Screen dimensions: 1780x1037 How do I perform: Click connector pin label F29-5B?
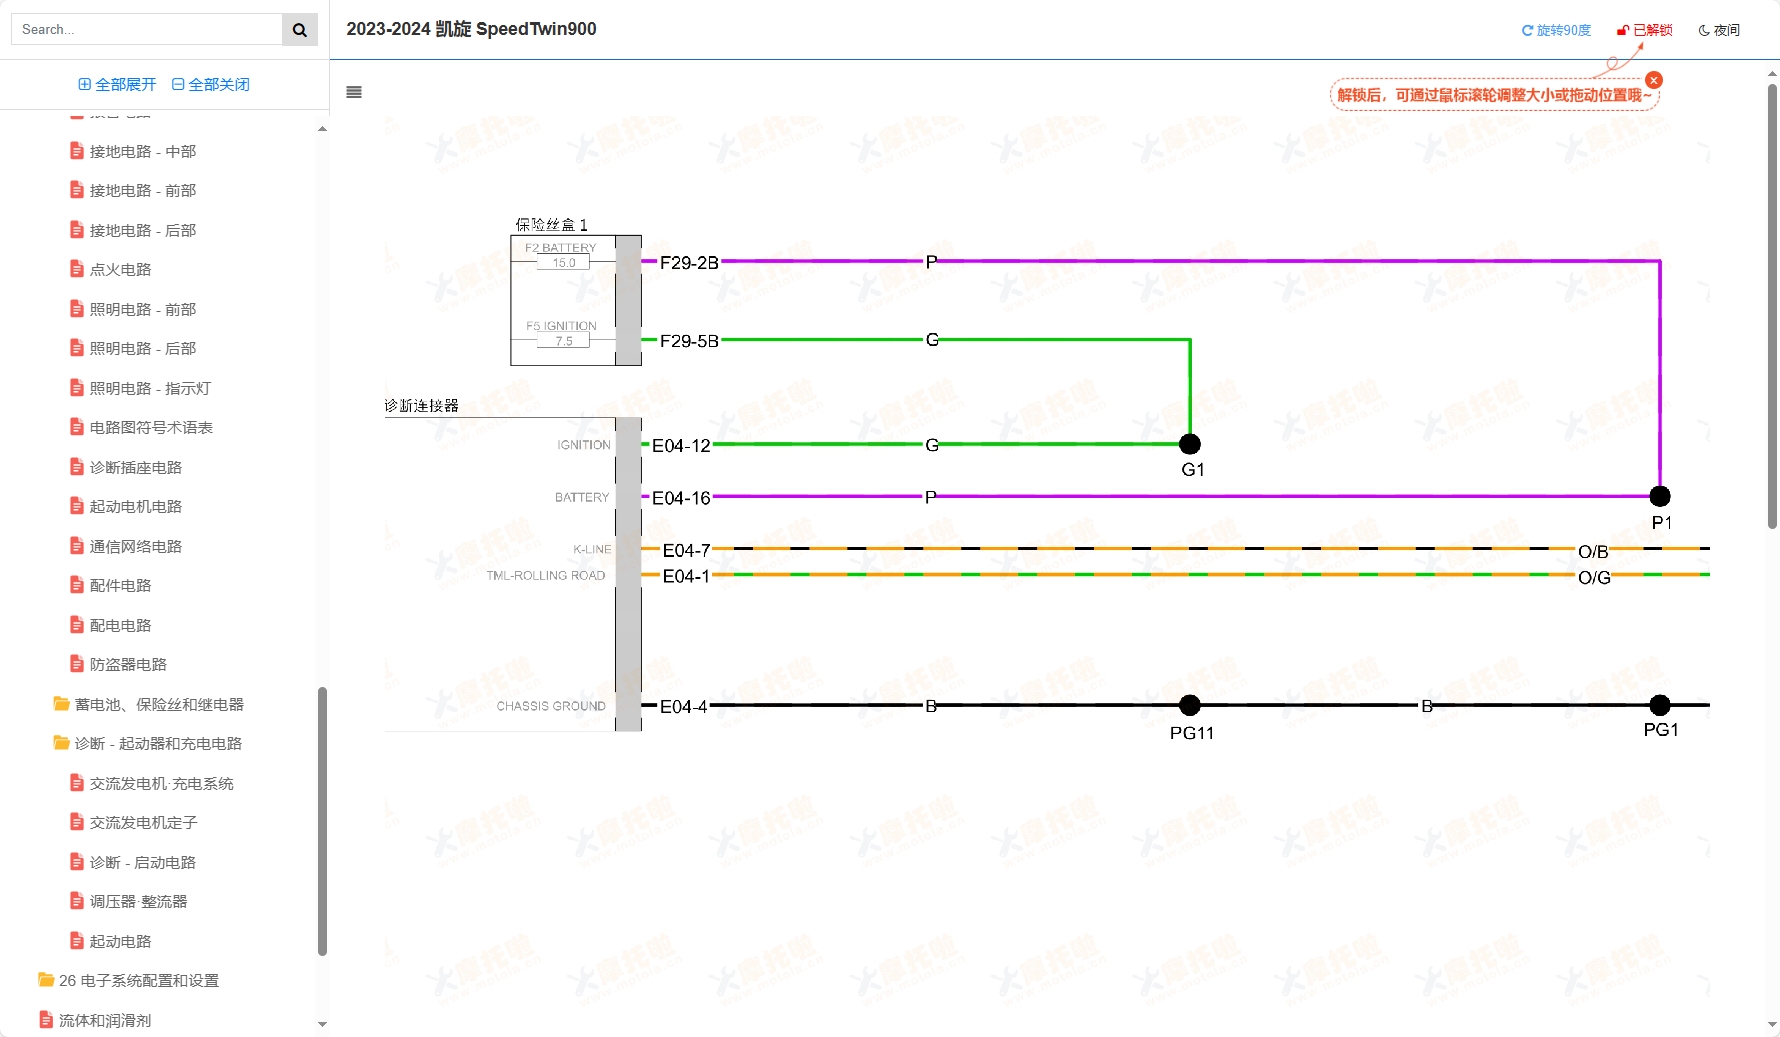pos(689,341)
